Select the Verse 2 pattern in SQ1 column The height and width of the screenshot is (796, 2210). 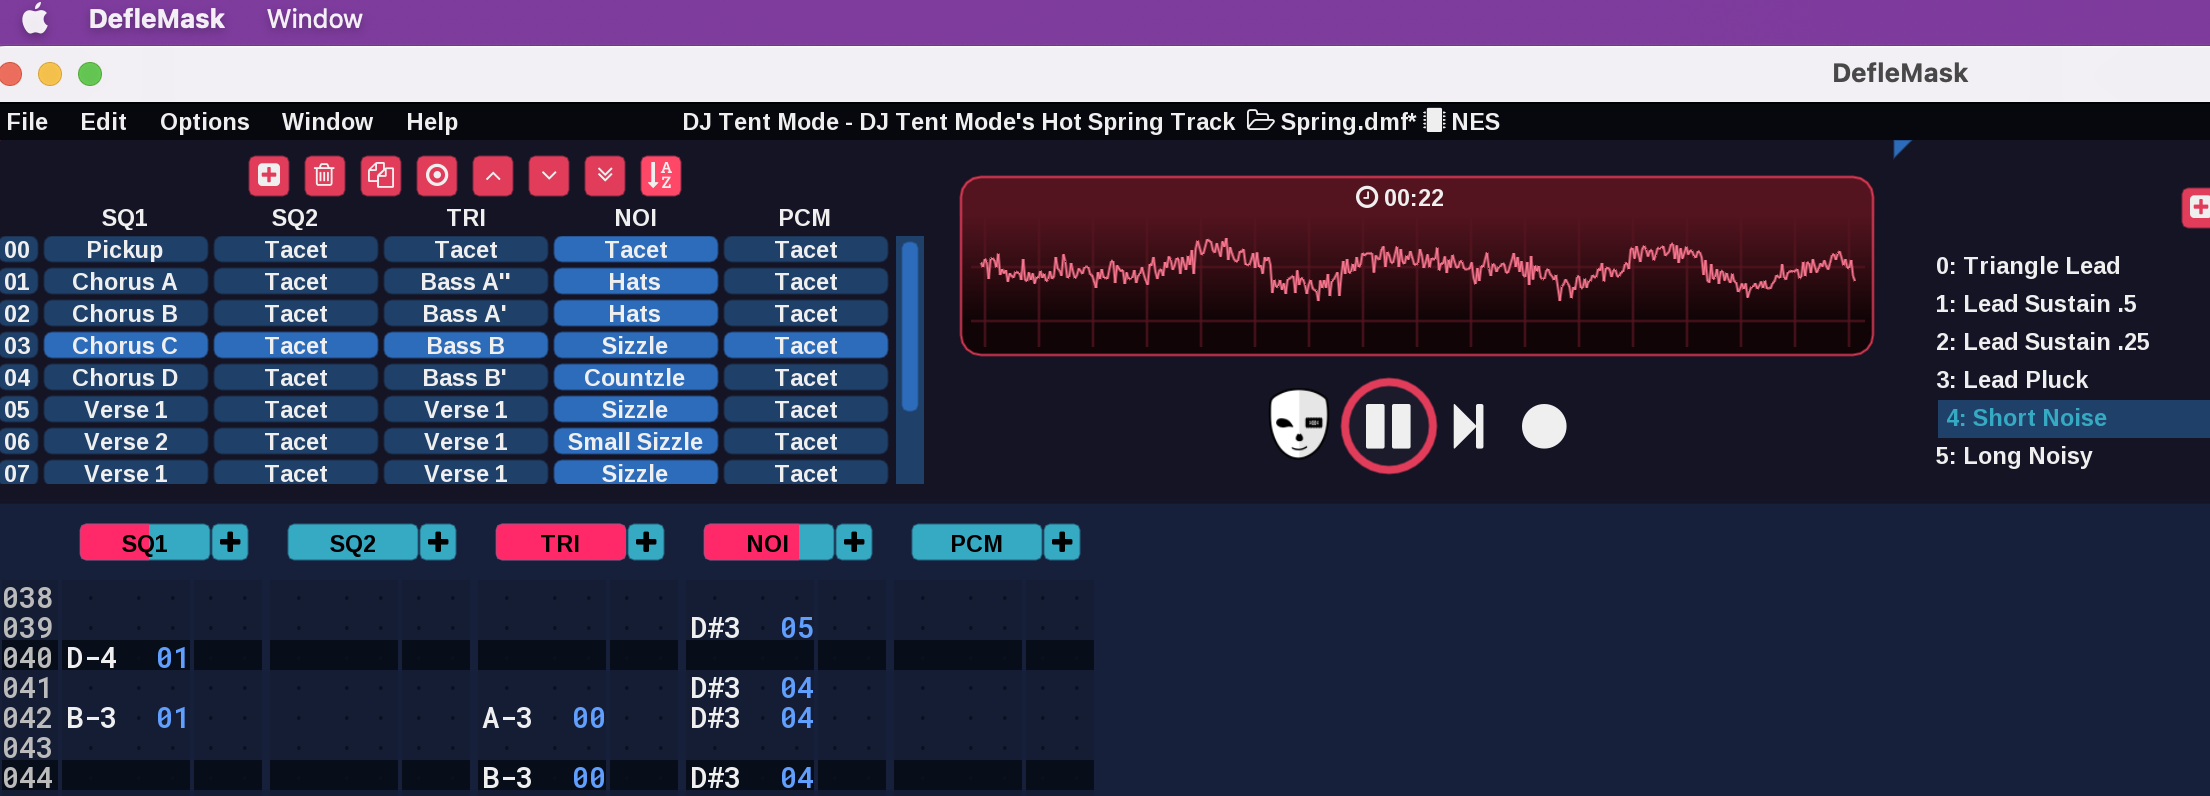125,441
